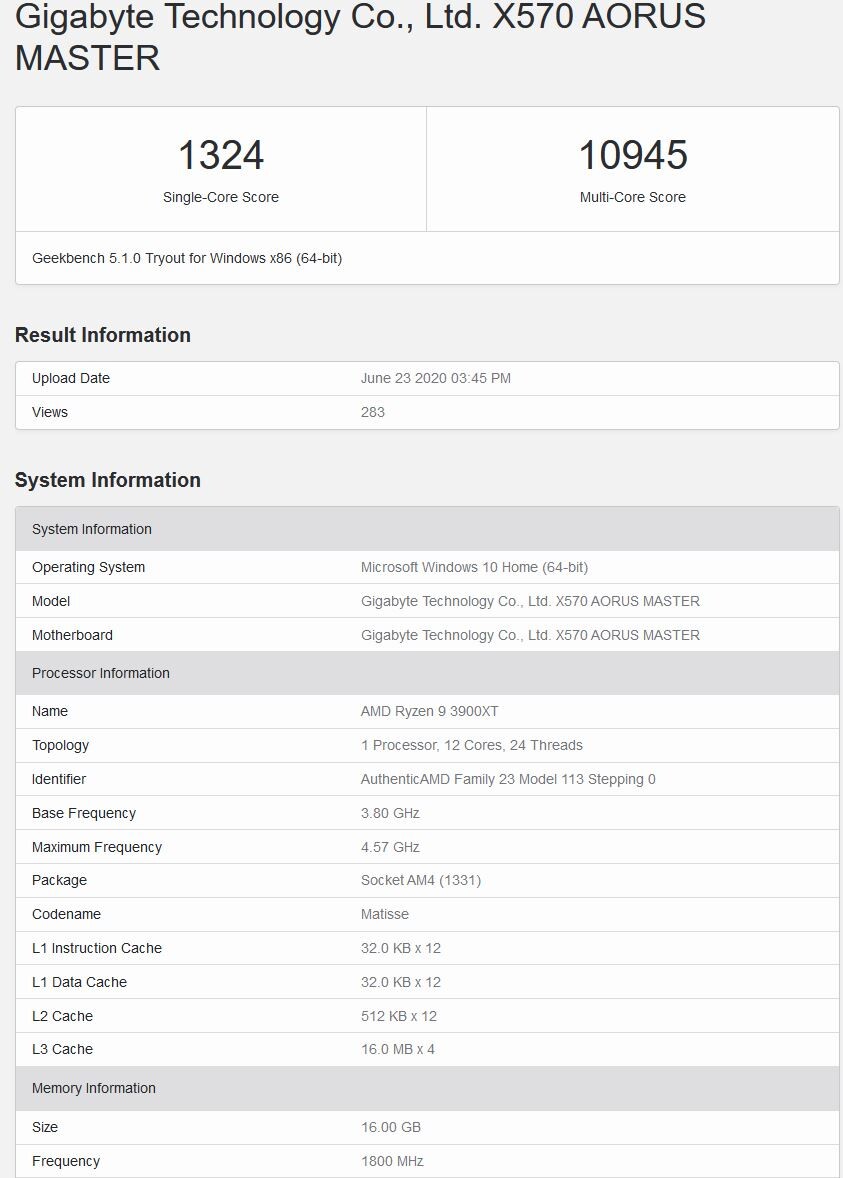The width and height of the screenshot is (843, 1178).
Task: Select the Single-Core Score of 1324
Action: coord(219,155)
